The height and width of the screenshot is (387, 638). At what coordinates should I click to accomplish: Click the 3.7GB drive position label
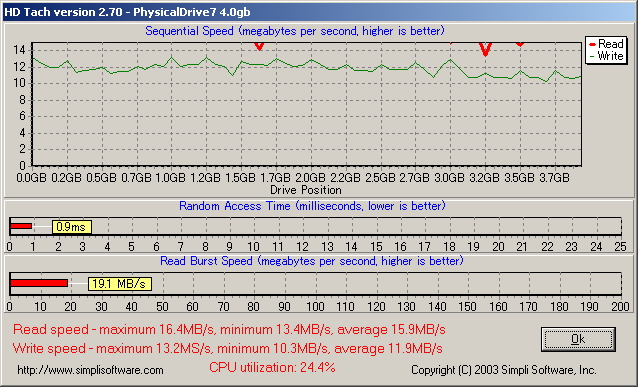coord(554,178)
